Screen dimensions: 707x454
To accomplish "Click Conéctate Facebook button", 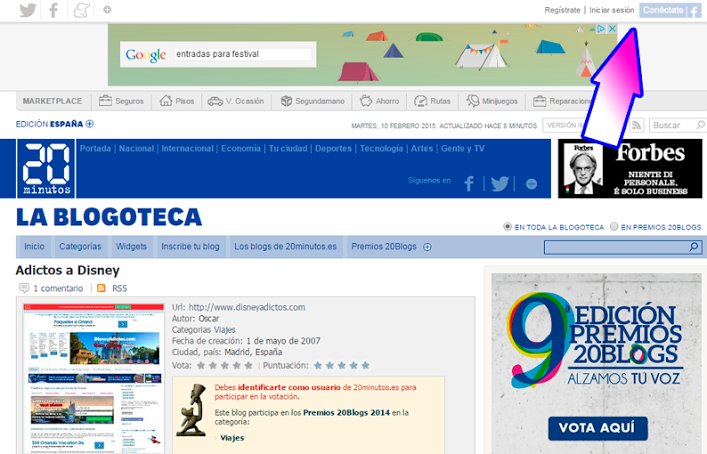I will tap(670, 10).
